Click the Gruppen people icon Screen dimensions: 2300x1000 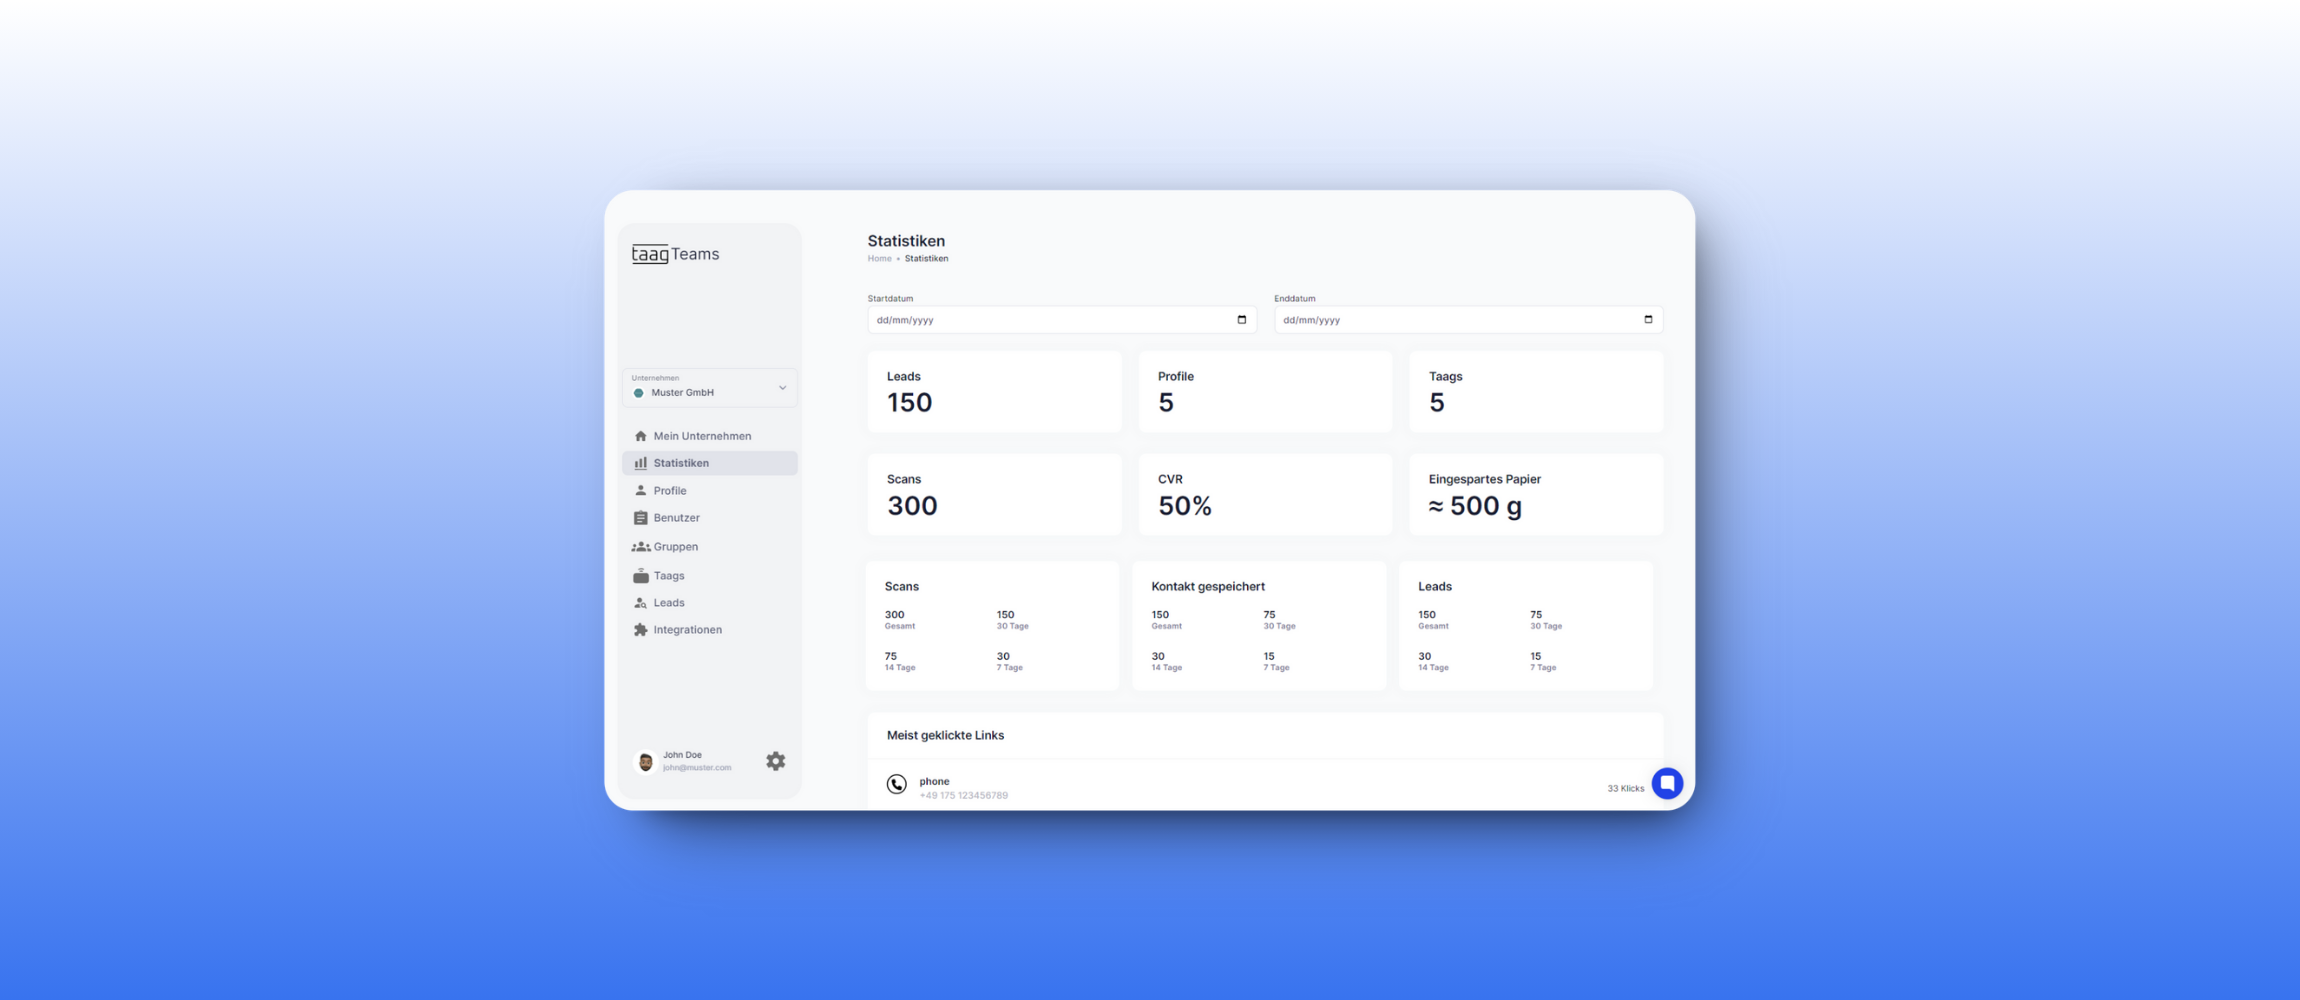pos(640,547)
